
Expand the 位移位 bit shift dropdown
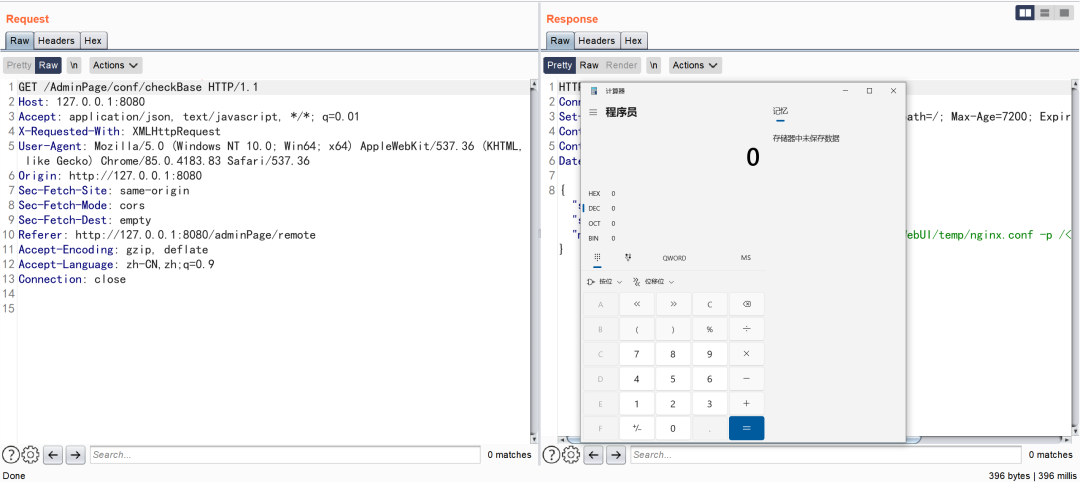653,282
